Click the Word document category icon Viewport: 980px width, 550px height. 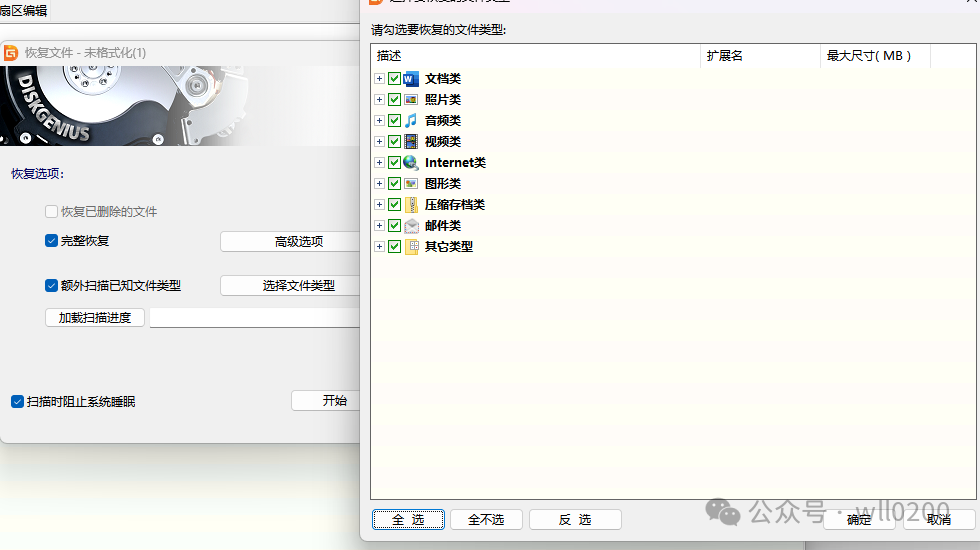tap(411, 79)
